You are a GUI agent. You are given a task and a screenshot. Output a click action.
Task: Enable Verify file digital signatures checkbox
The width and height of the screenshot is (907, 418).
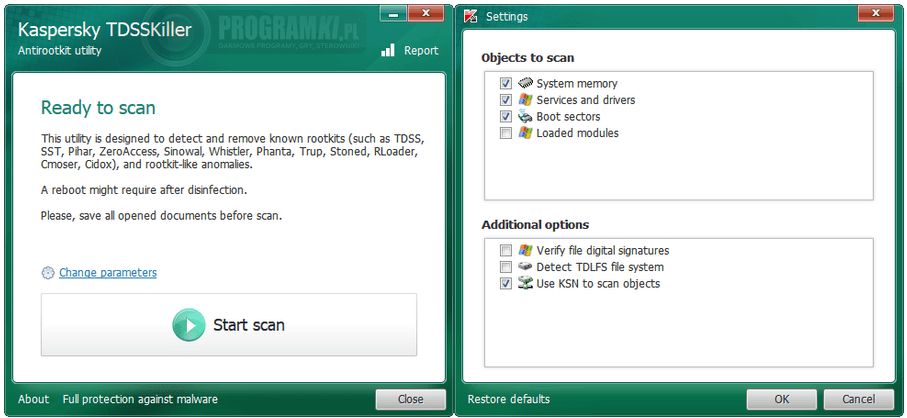tap(506, 251)
